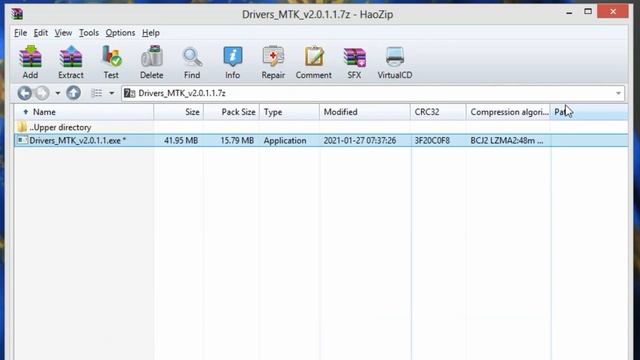Sort by Size column header
Viewport: 640px width, 360px height.
click(x=178, y=112)
